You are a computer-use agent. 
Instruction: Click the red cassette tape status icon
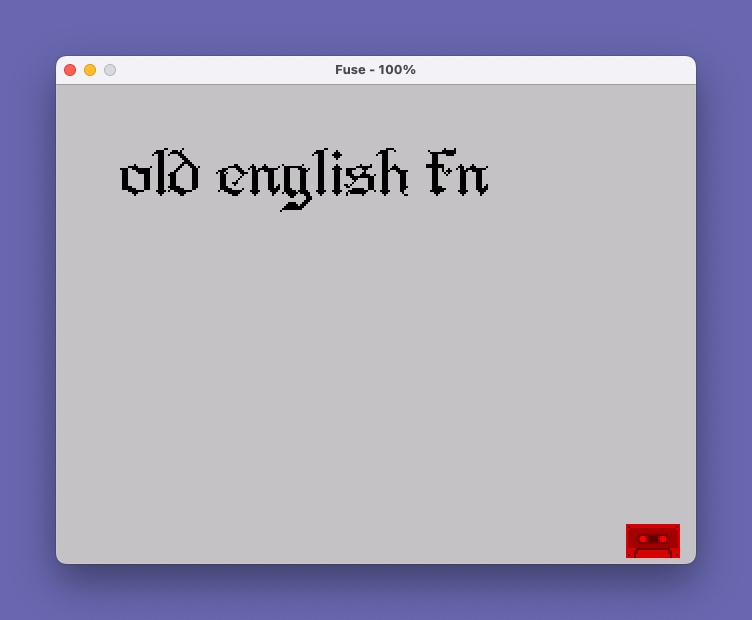point(653,541)
